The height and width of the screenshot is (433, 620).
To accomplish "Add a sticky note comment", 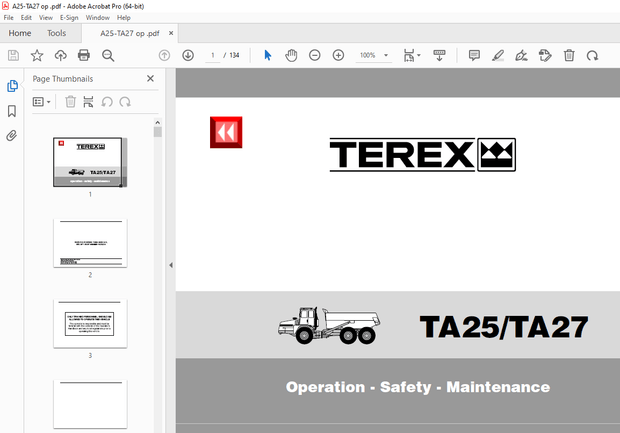I will (474, 55).
